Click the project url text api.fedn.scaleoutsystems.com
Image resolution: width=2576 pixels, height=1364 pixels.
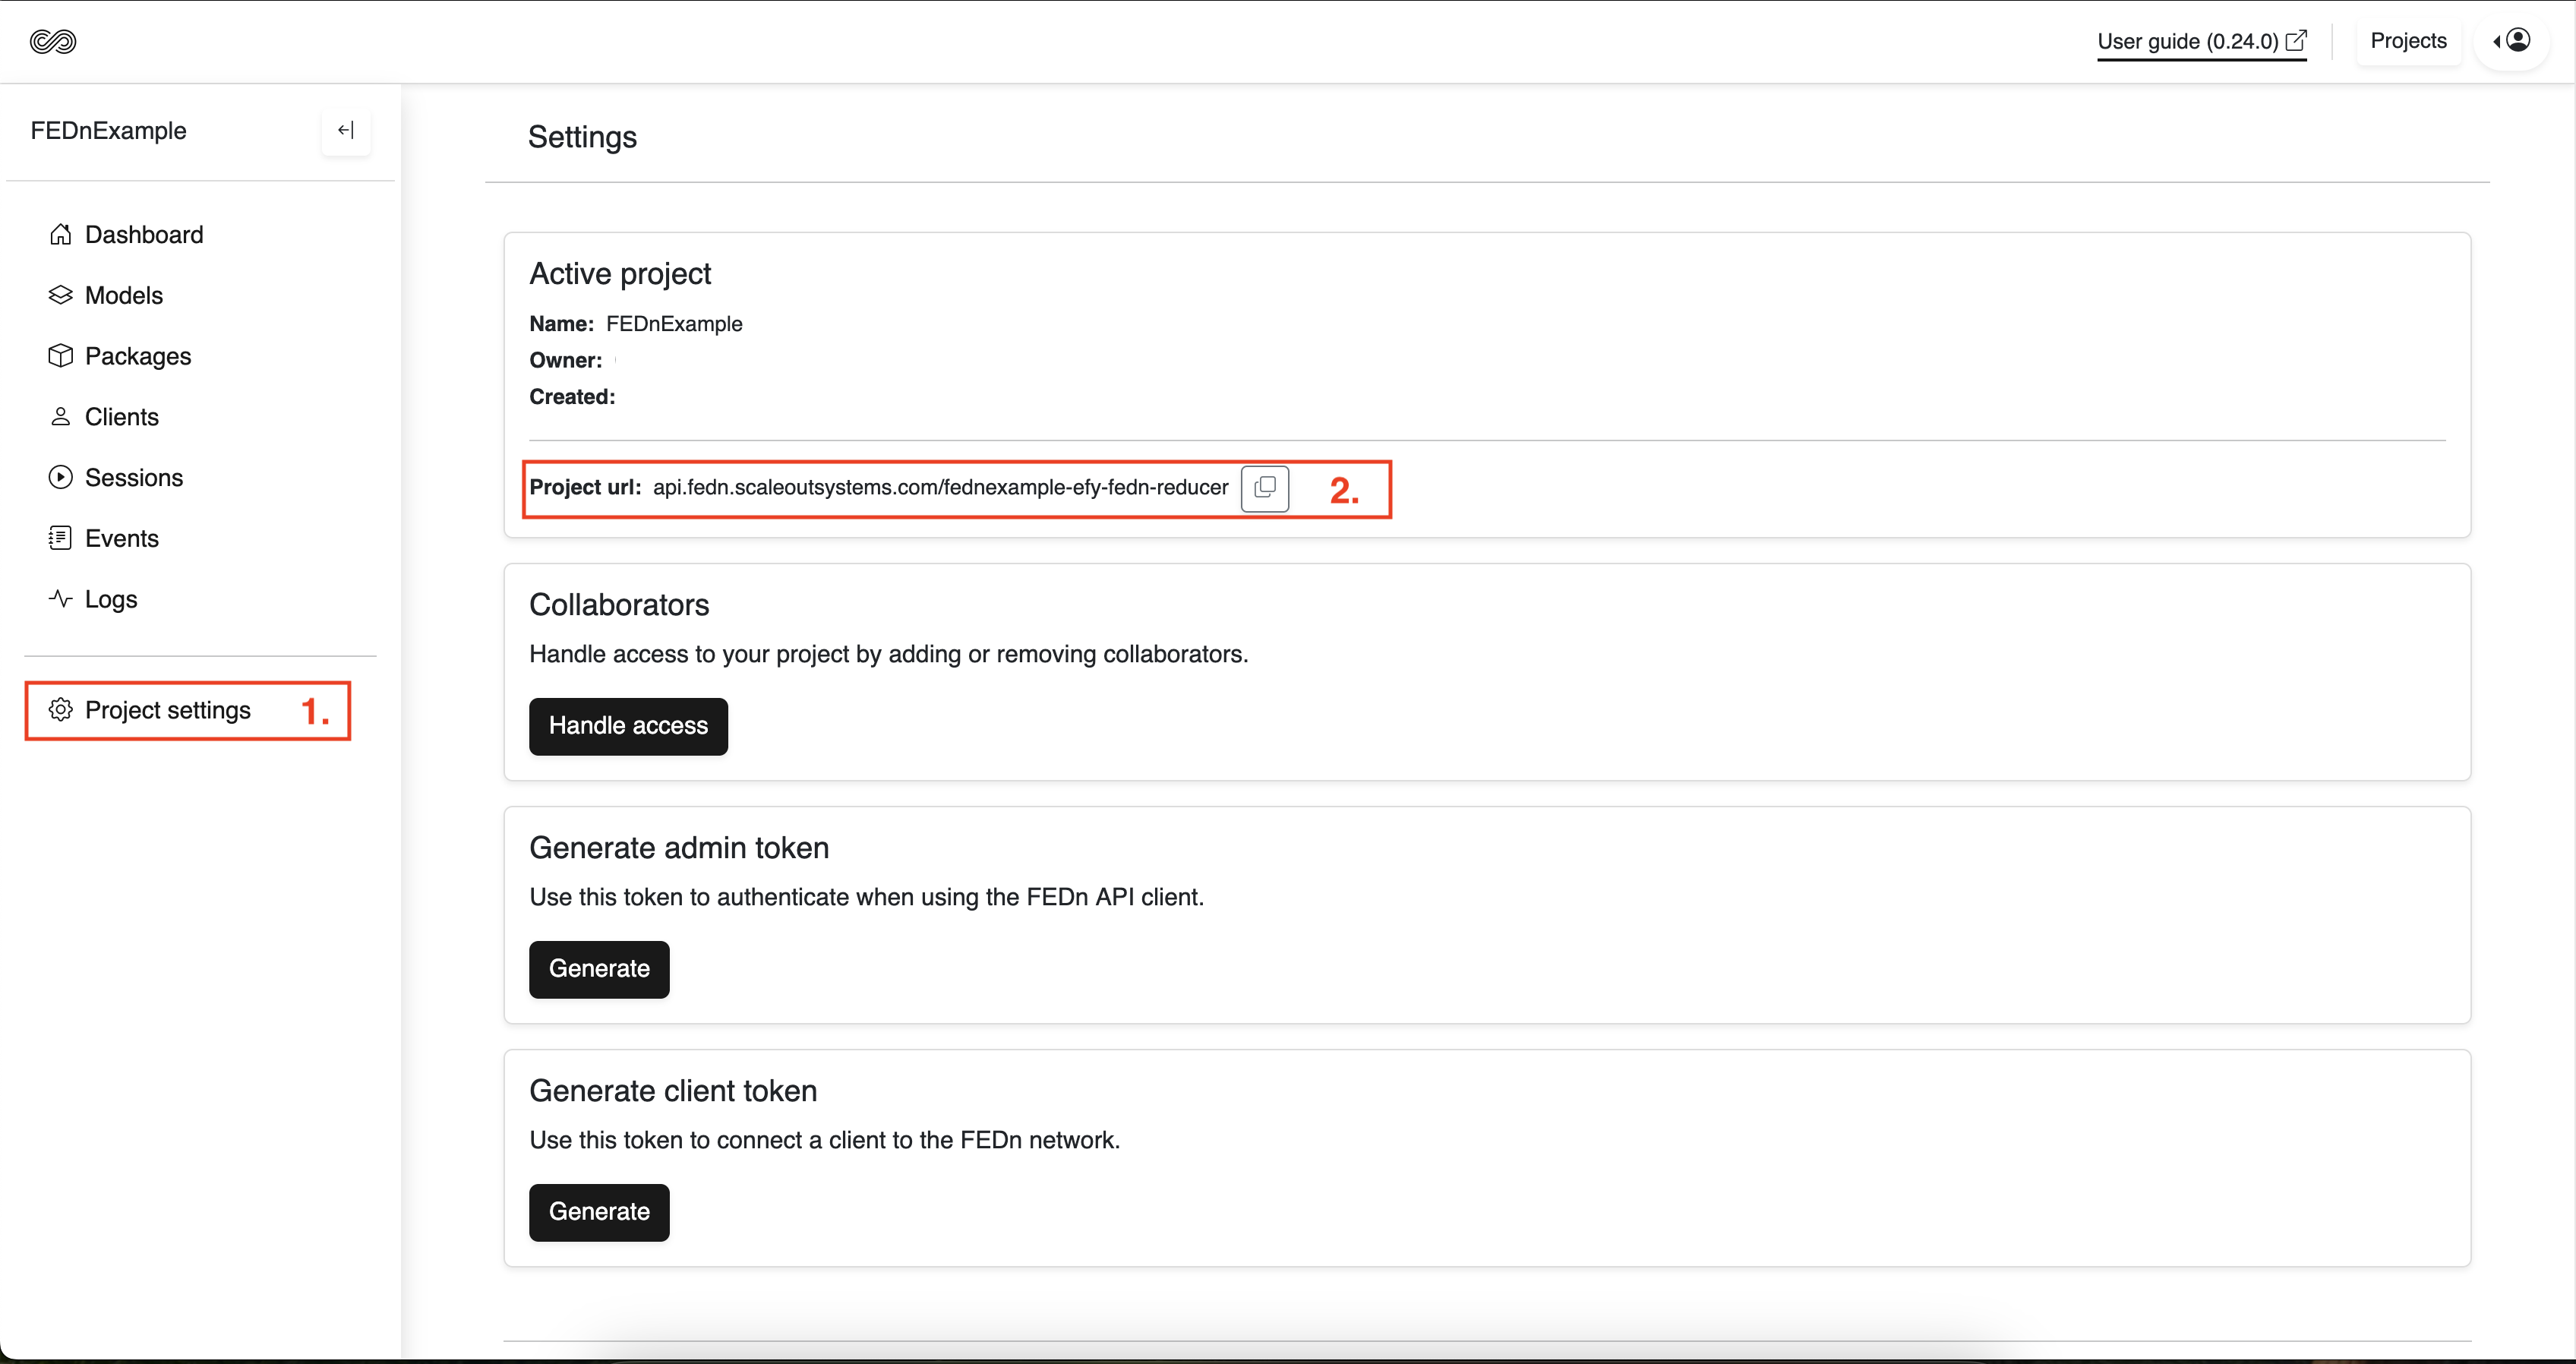coord(940,487)
